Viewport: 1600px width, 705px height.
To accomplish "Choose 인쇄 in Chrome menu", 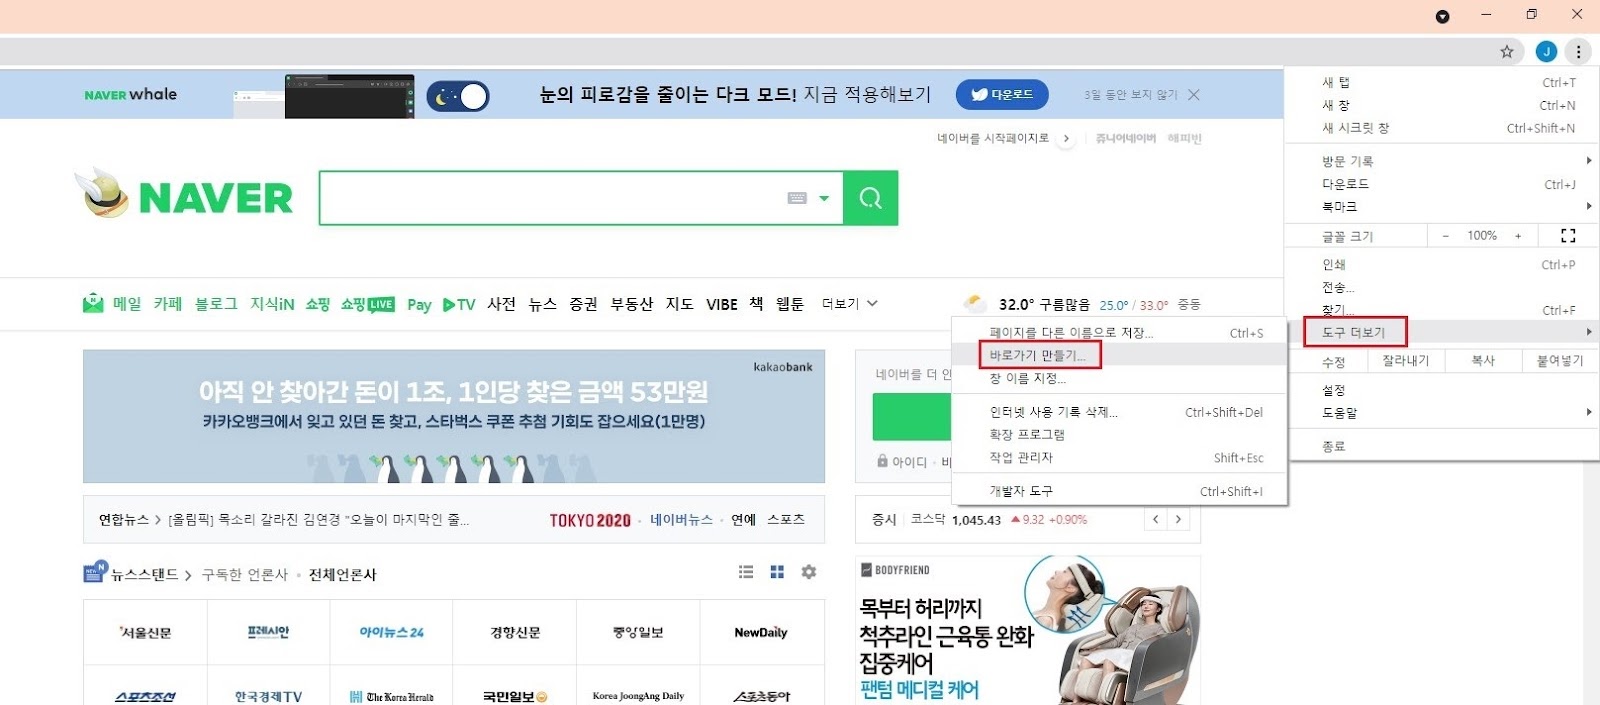I will [x=1442, y=265].
